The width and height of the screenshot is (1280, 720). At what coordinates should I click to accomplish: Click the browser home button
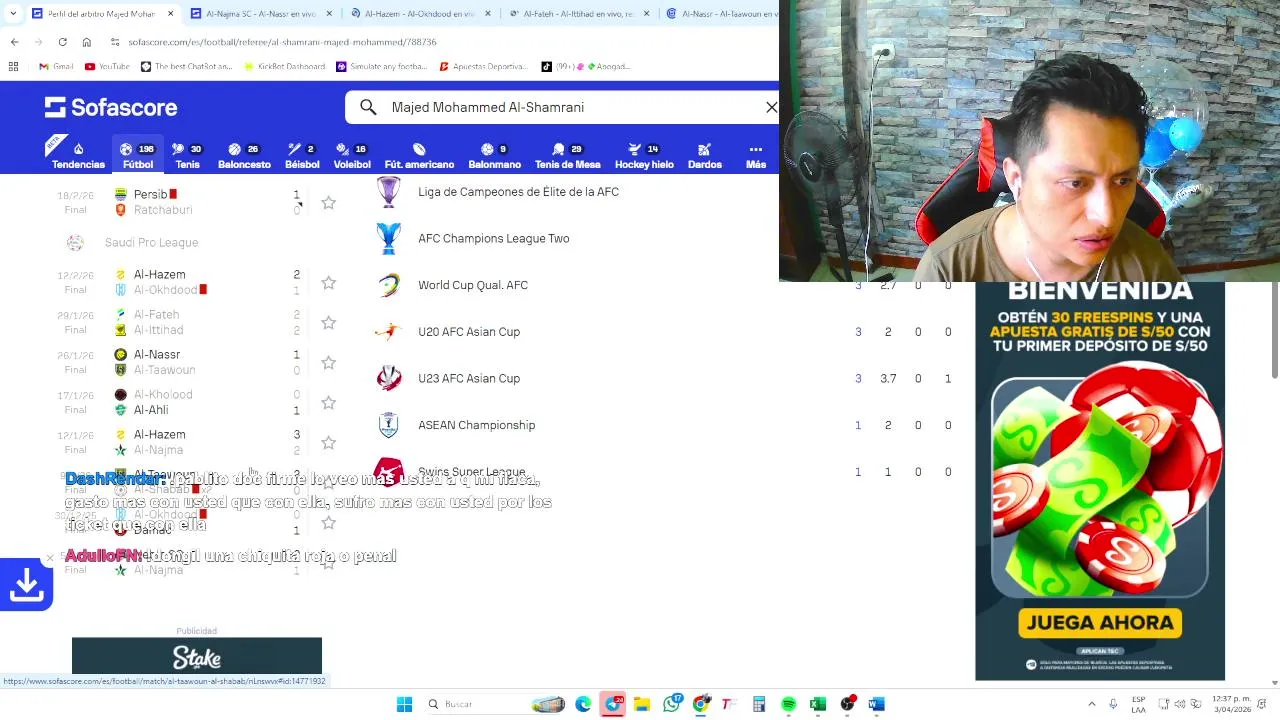87,42
